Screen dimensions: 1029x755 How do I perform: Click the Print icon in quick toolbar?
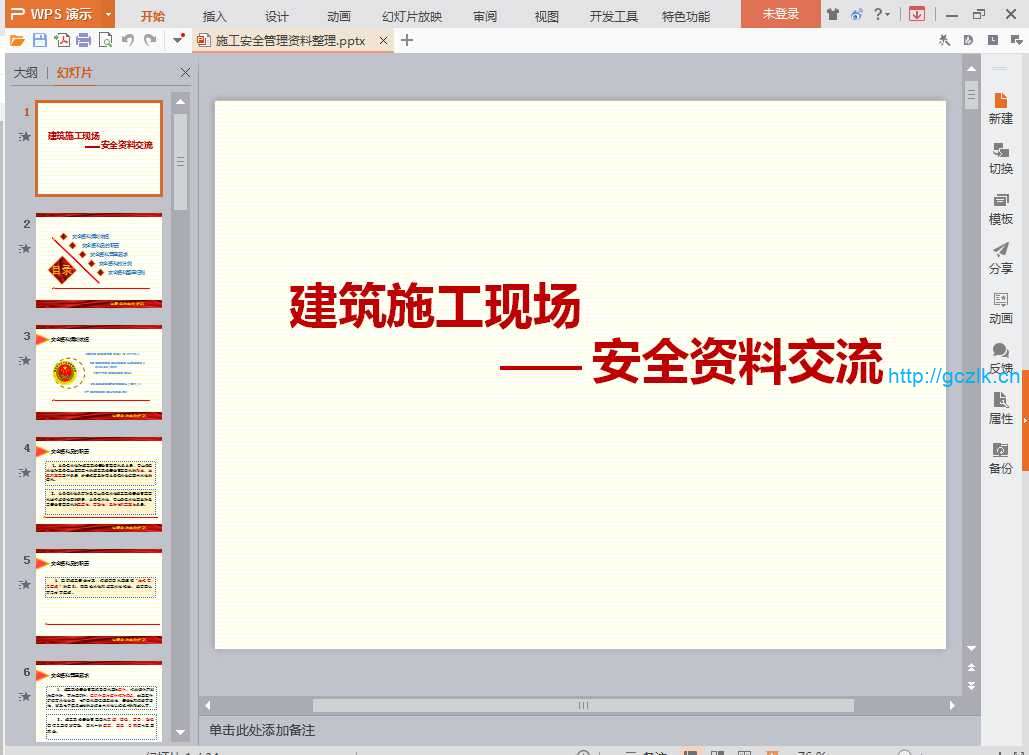pyautogui.click(x=84, y=40)
